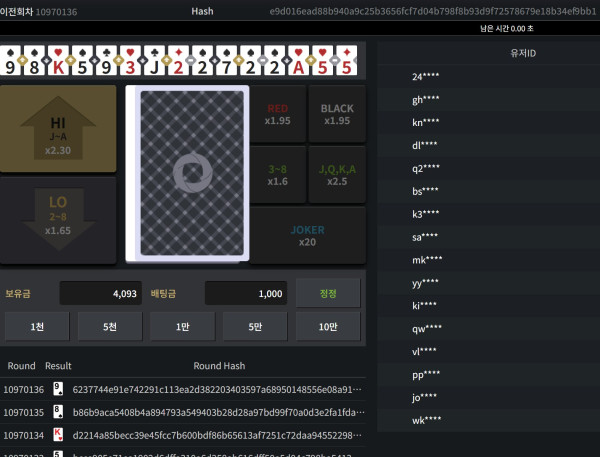Click the red K result icon for round 10970134
Screen dimensions: 600x457
[58, 436]
